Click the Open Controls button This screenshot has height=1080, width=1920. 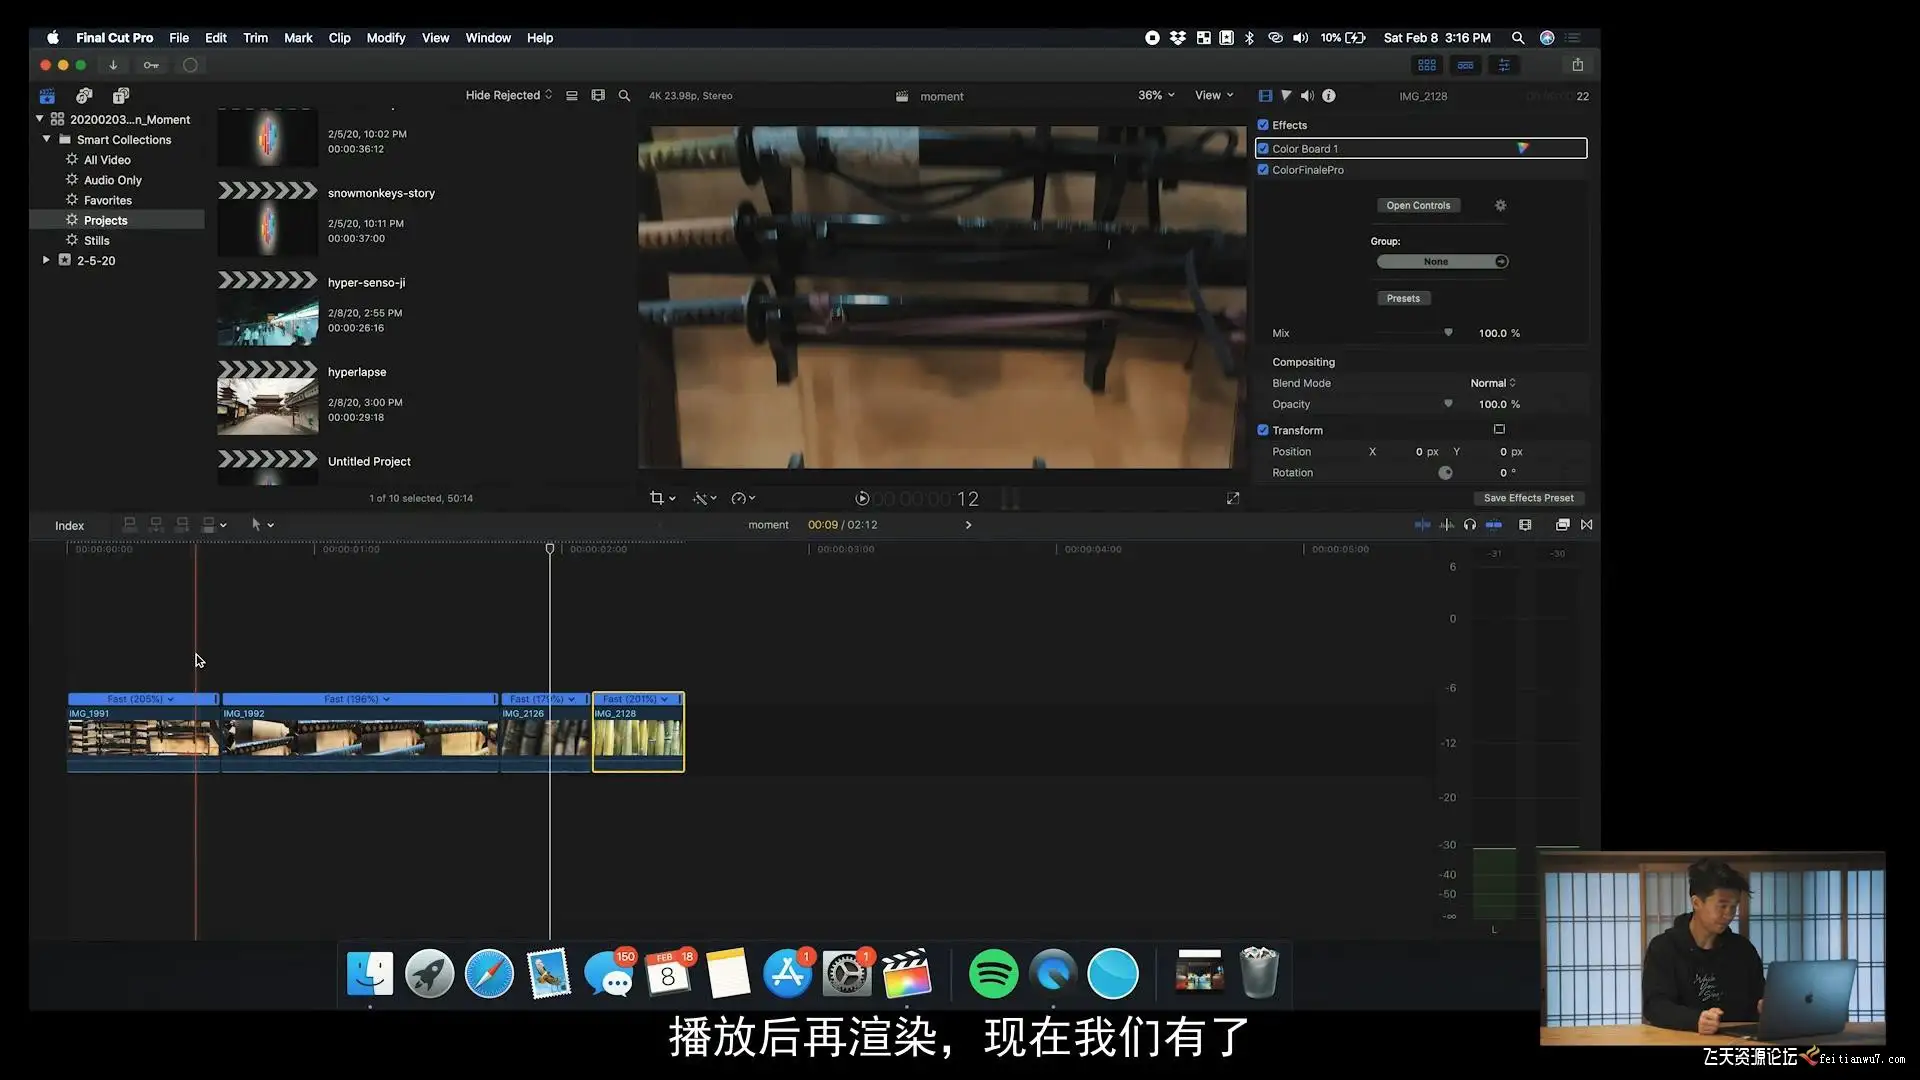1417,206
